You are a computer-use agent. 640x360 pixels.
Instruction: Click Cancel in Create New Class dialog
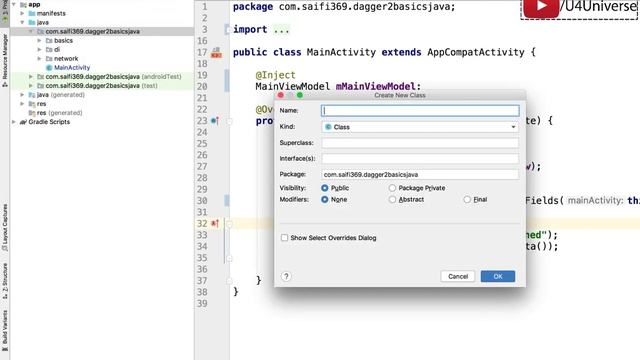[x=458, y=276]
